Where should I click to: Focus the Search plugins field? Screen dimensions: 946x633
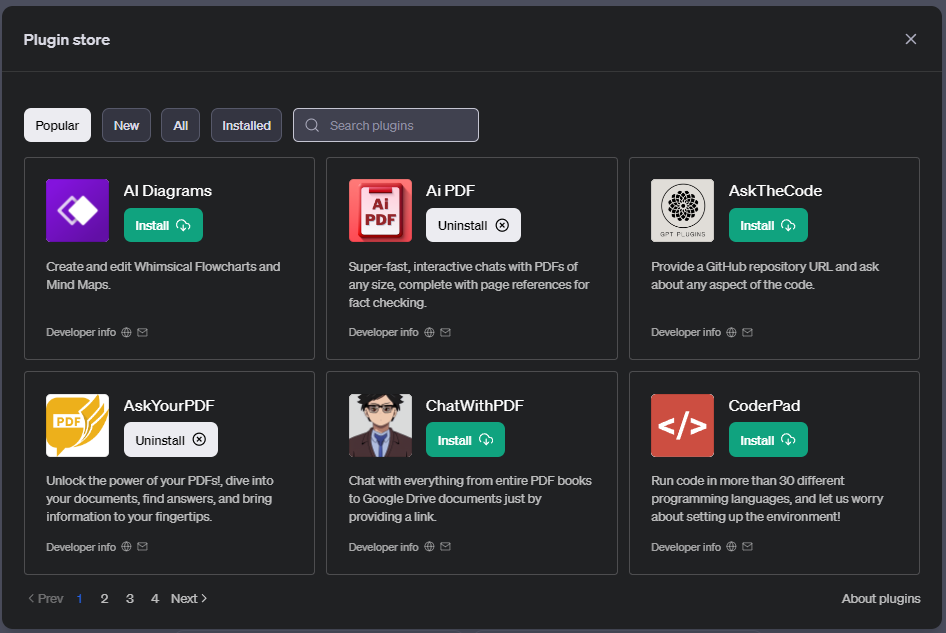click(x=386, y=126)
